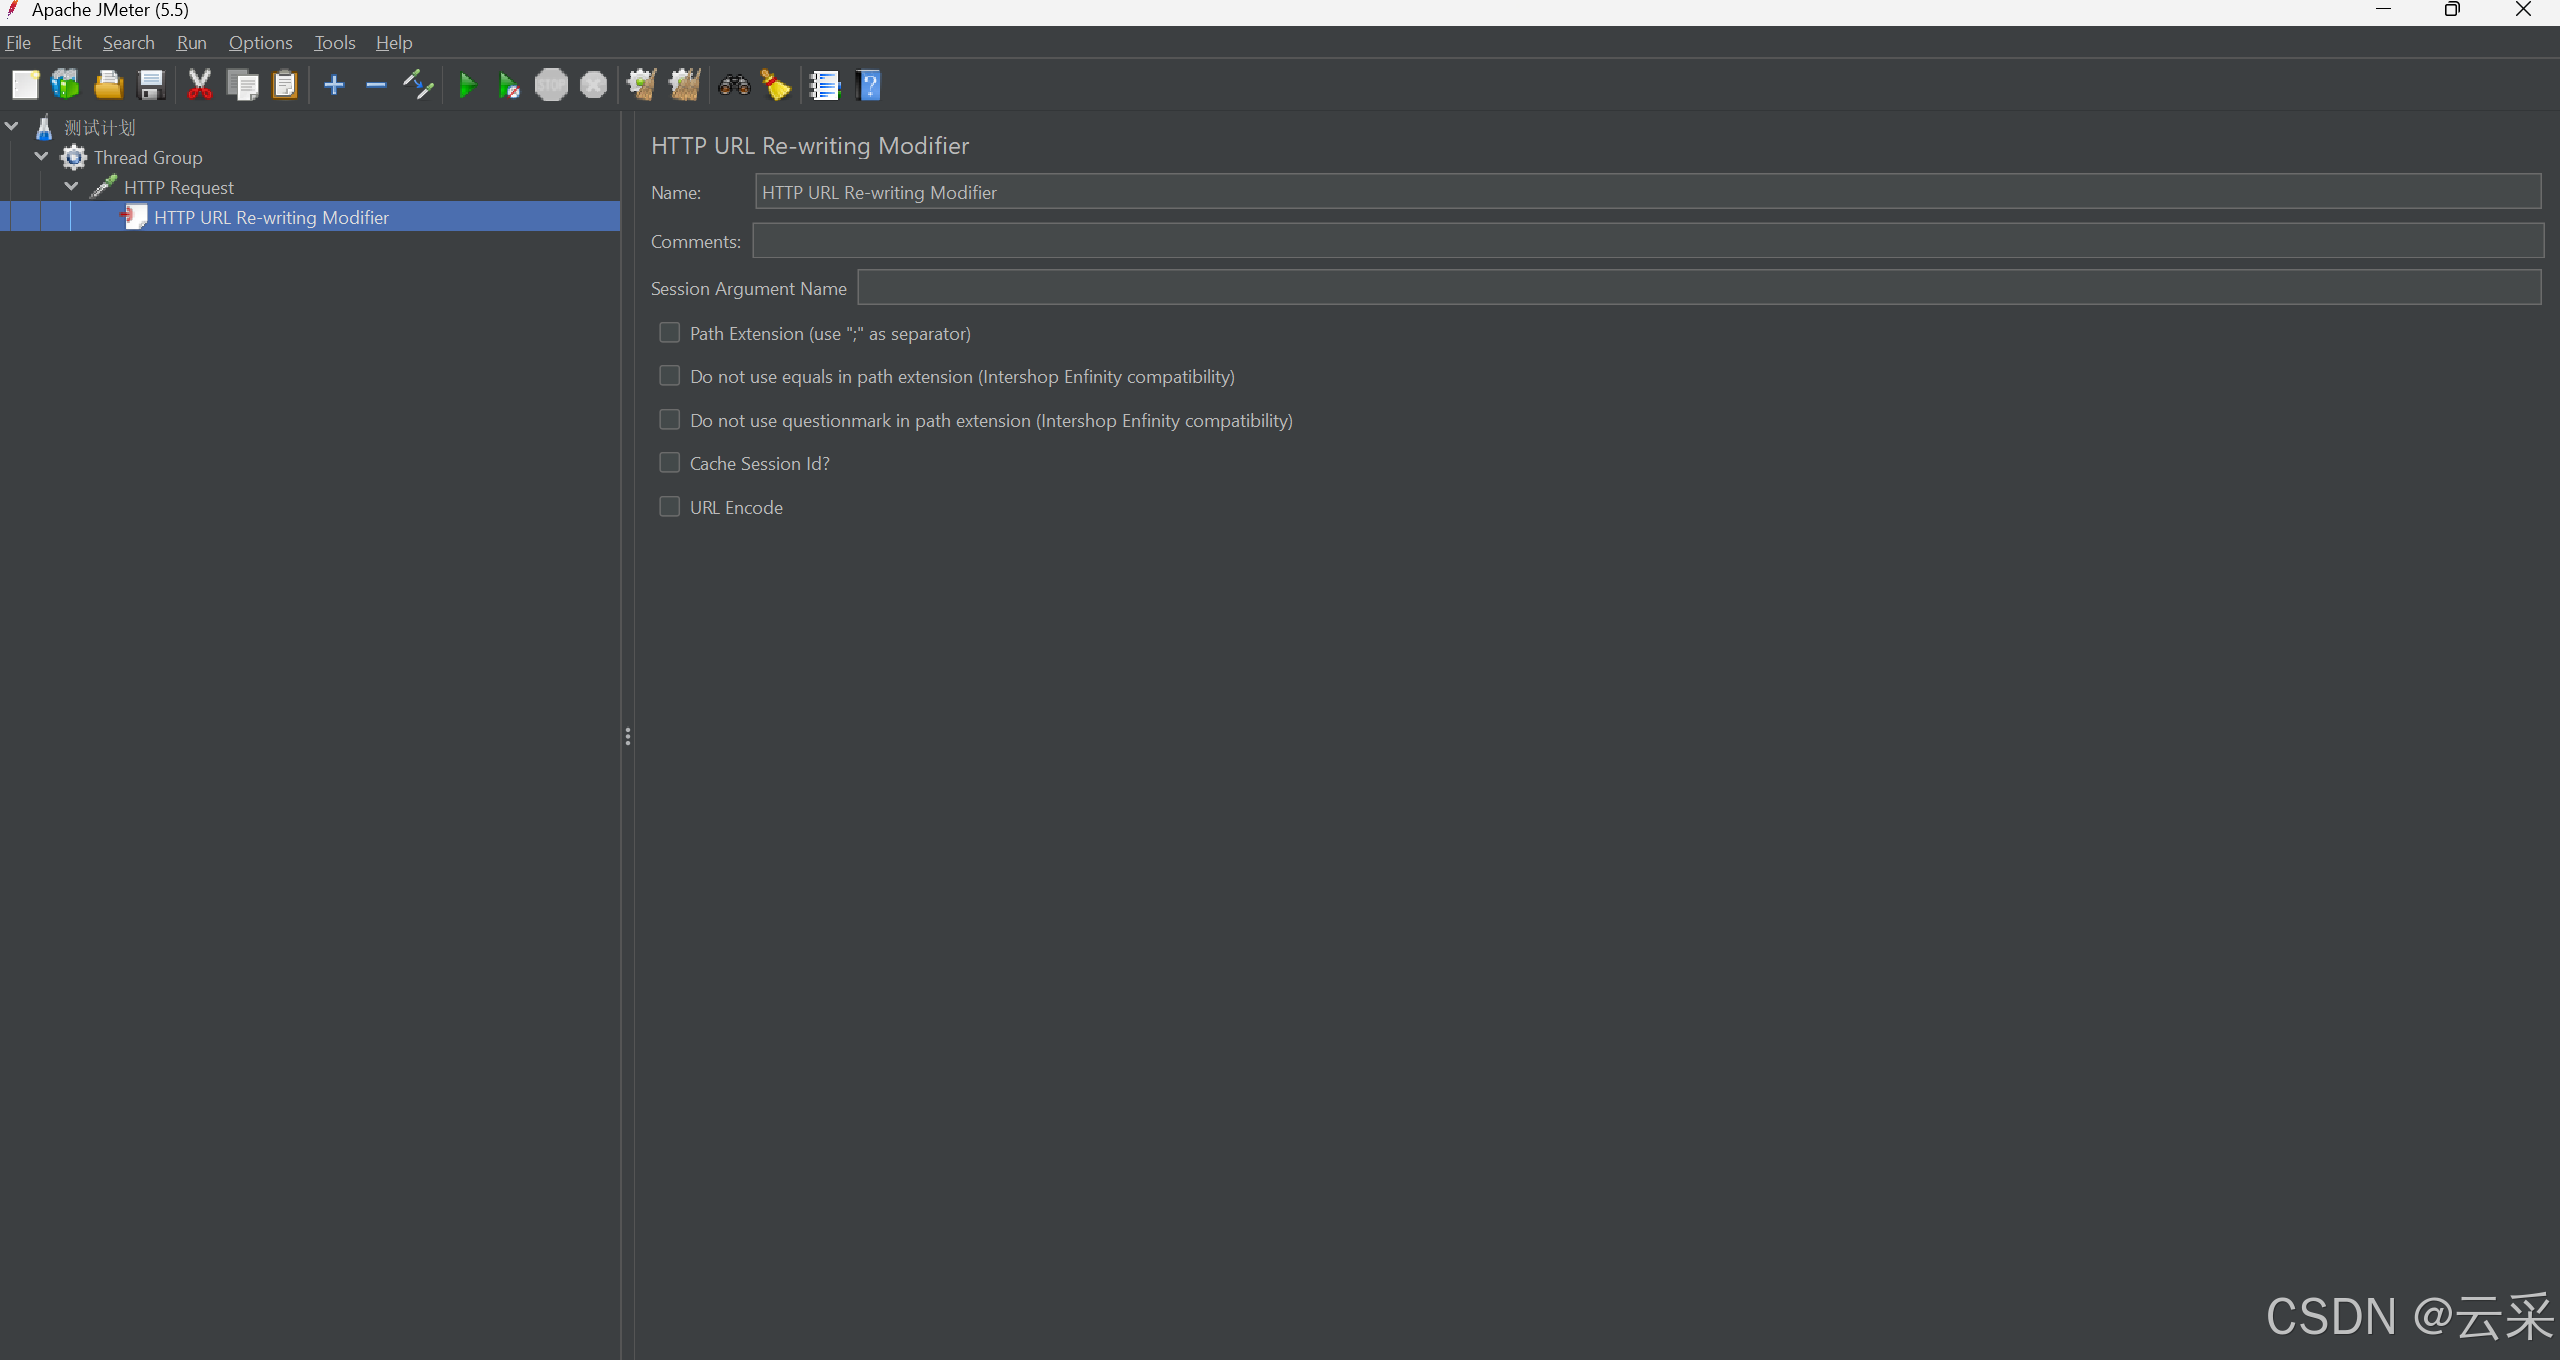Screen dimensions: 2560x1360
Task: Click the Clear results broom icon
Action: tap(642, 85)
